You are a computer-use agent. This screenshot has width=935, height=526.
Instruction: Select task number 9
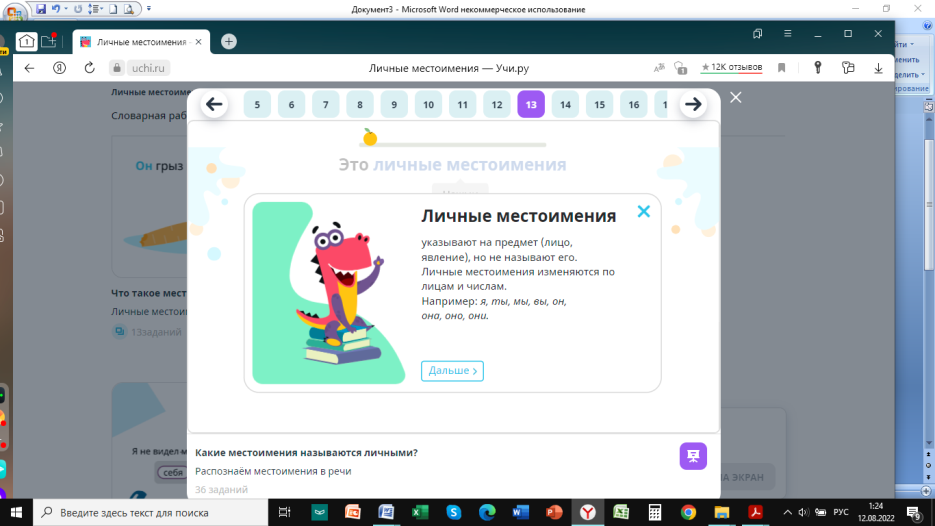[394, 104]
